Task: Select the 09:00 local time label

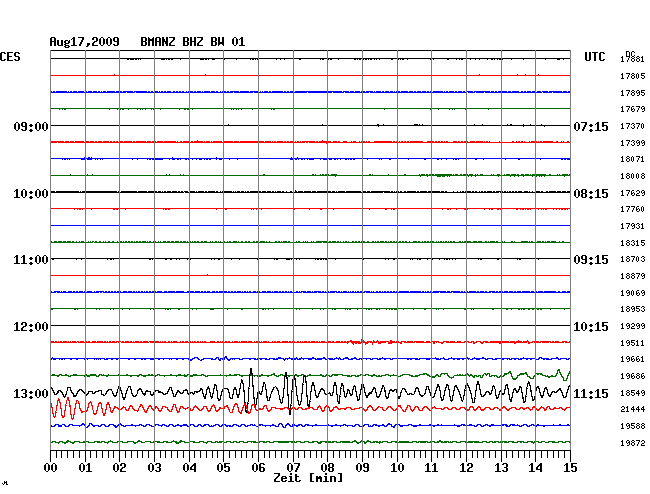Action: tap(31, 126)
